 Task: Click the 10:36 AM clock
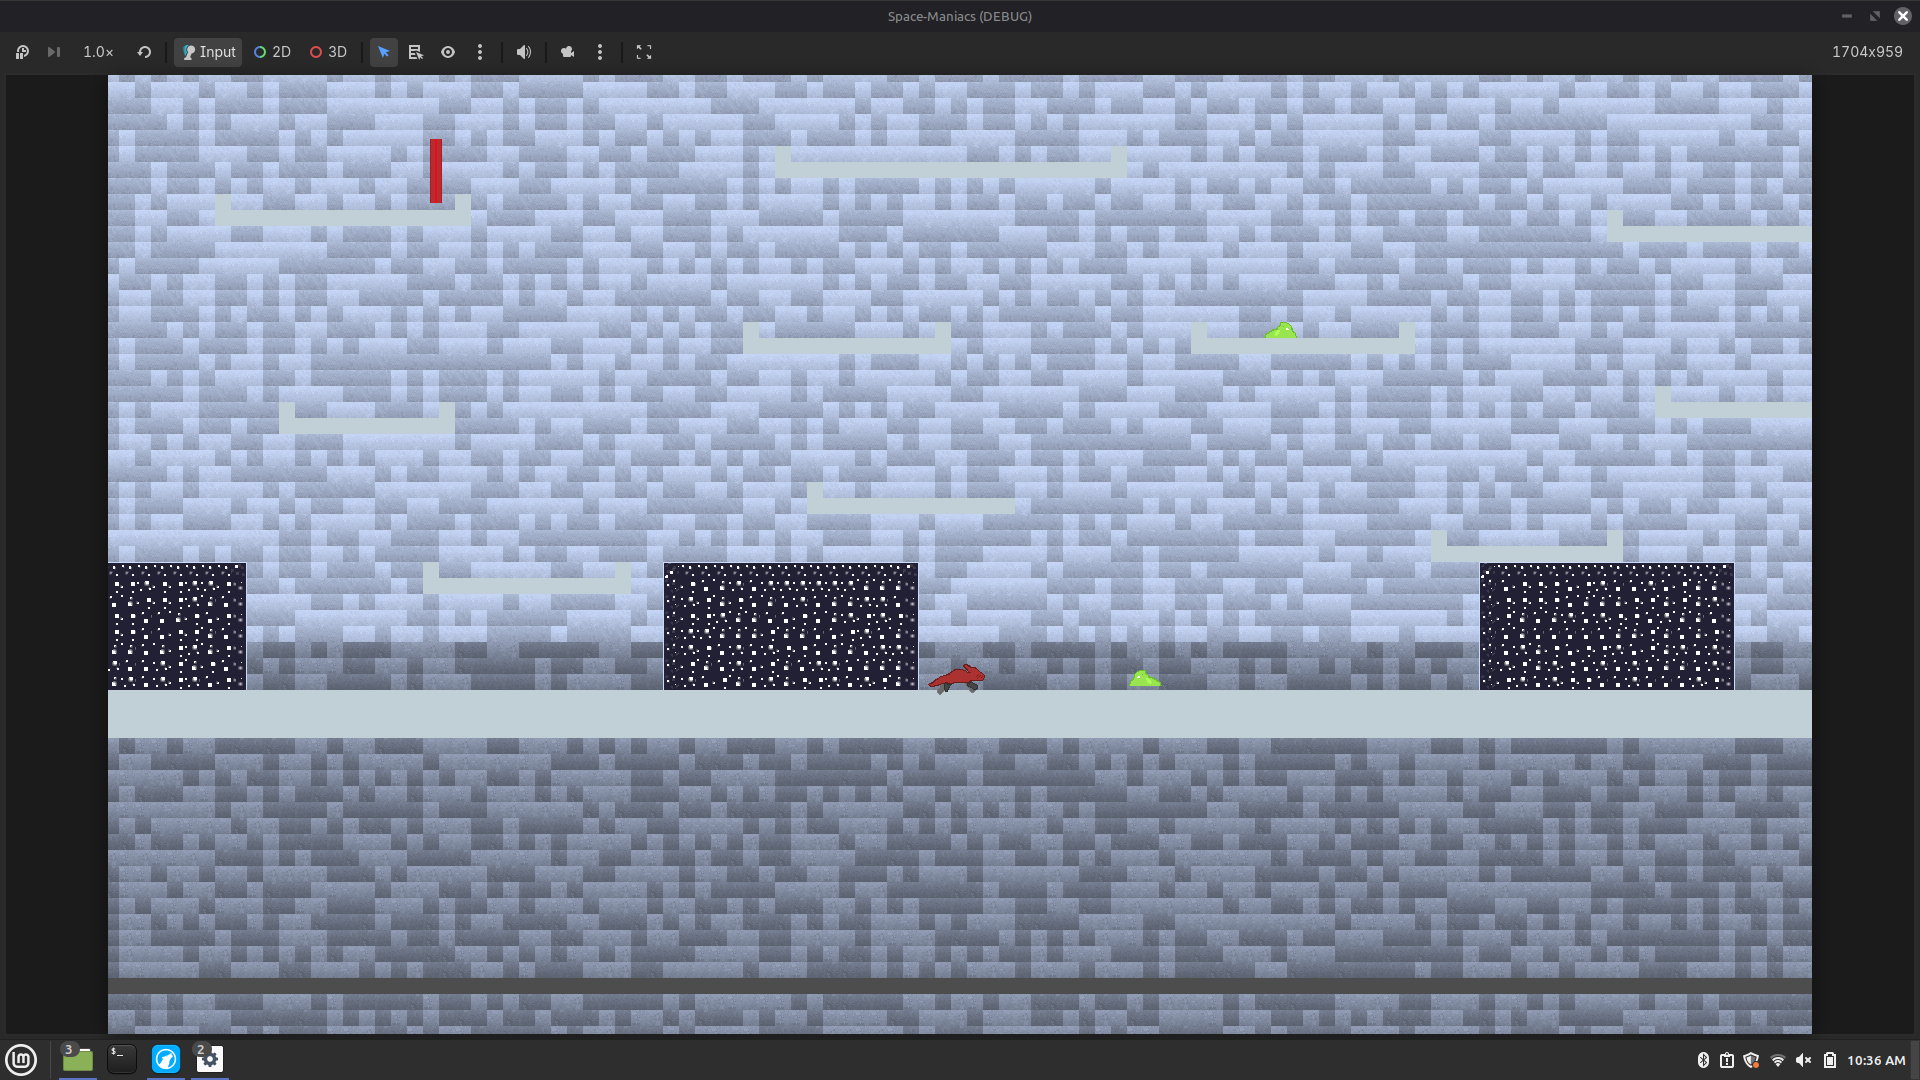[x=1875, y=1060]
